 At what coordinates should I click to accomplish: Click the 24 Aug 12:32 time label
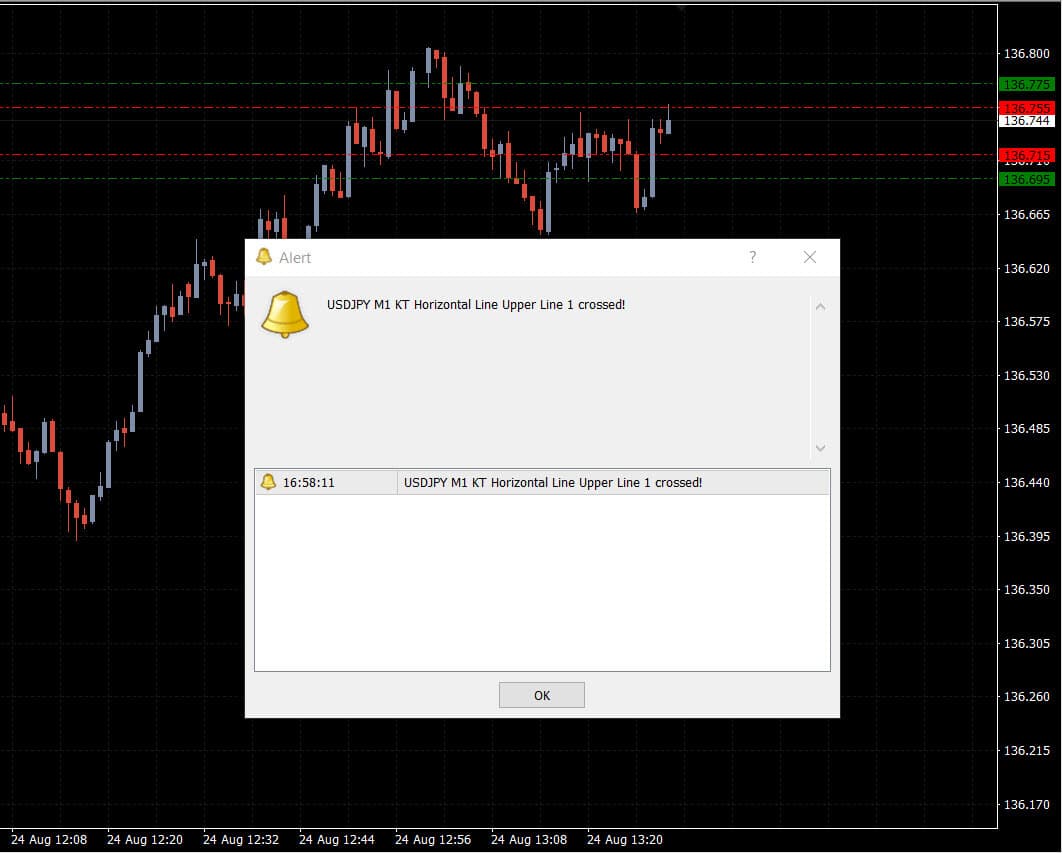[241, 839]
